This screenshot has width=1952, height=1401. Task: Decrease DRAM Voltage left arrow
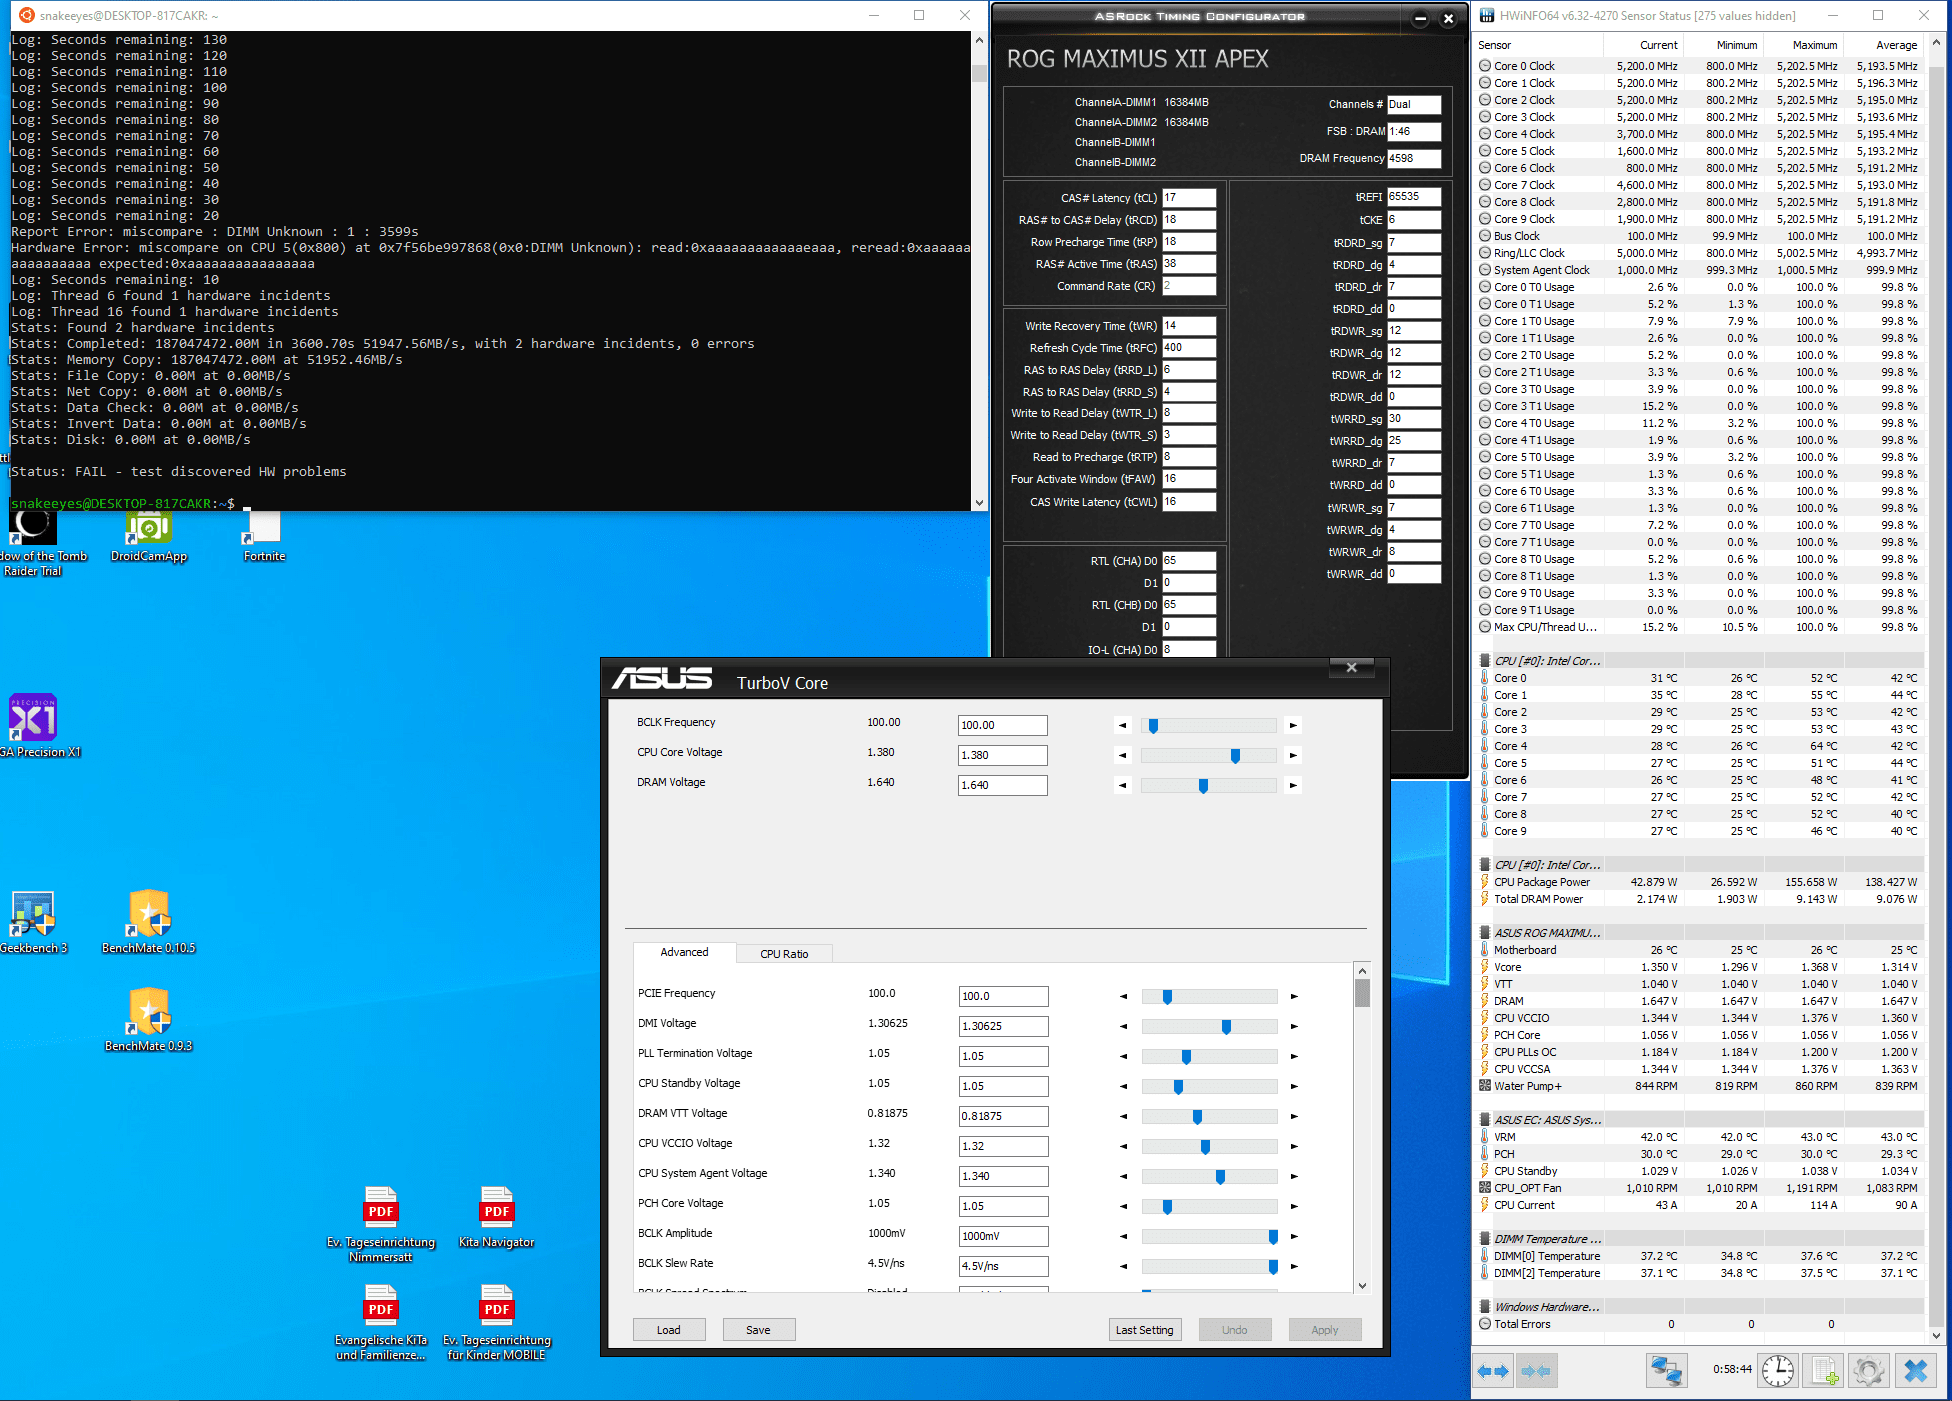pos(1122,786)
